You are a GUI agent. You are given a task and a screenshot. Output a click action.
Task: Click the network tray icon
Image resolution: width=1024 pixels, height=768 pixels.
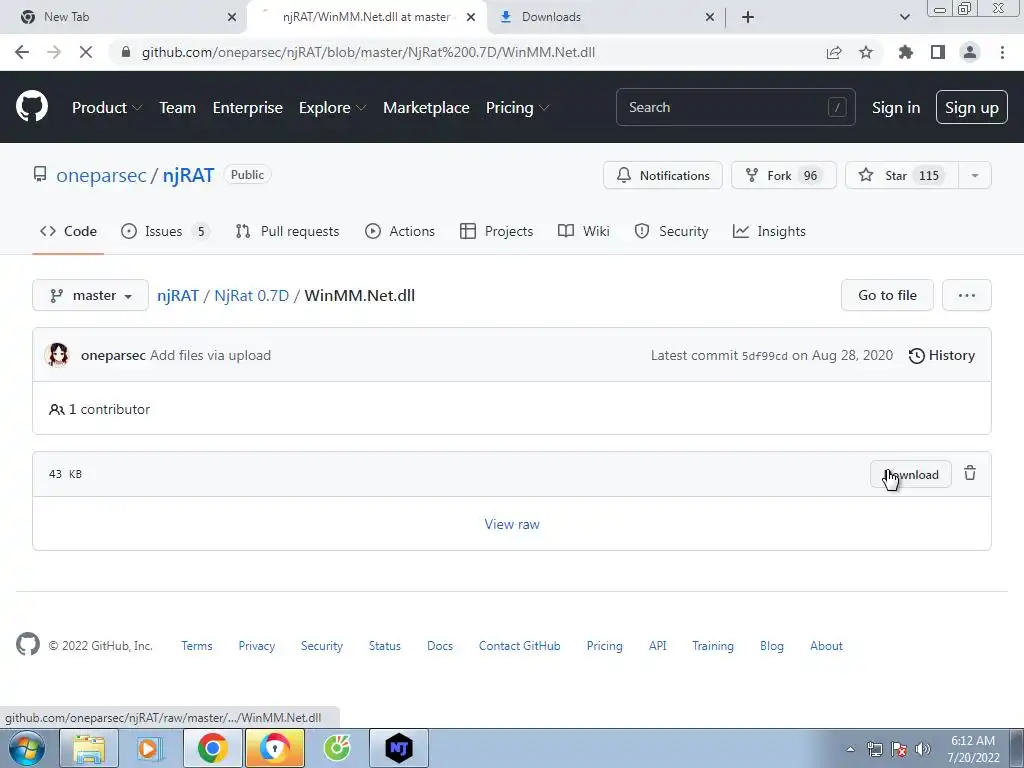(874, 749)
